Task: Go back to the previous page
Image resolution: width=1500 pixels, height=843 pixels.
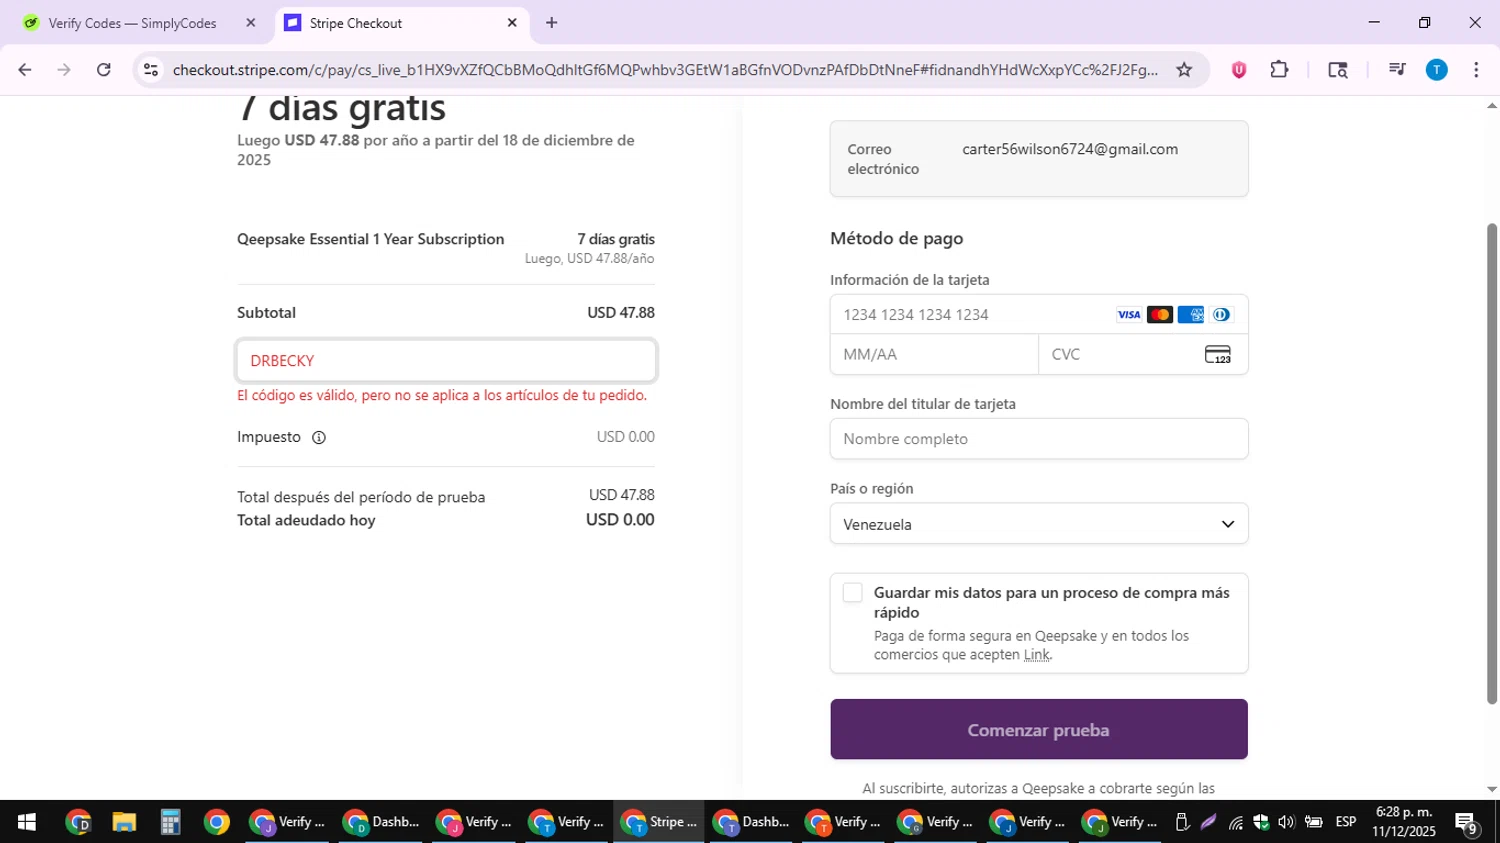Action: coord(25,70)
